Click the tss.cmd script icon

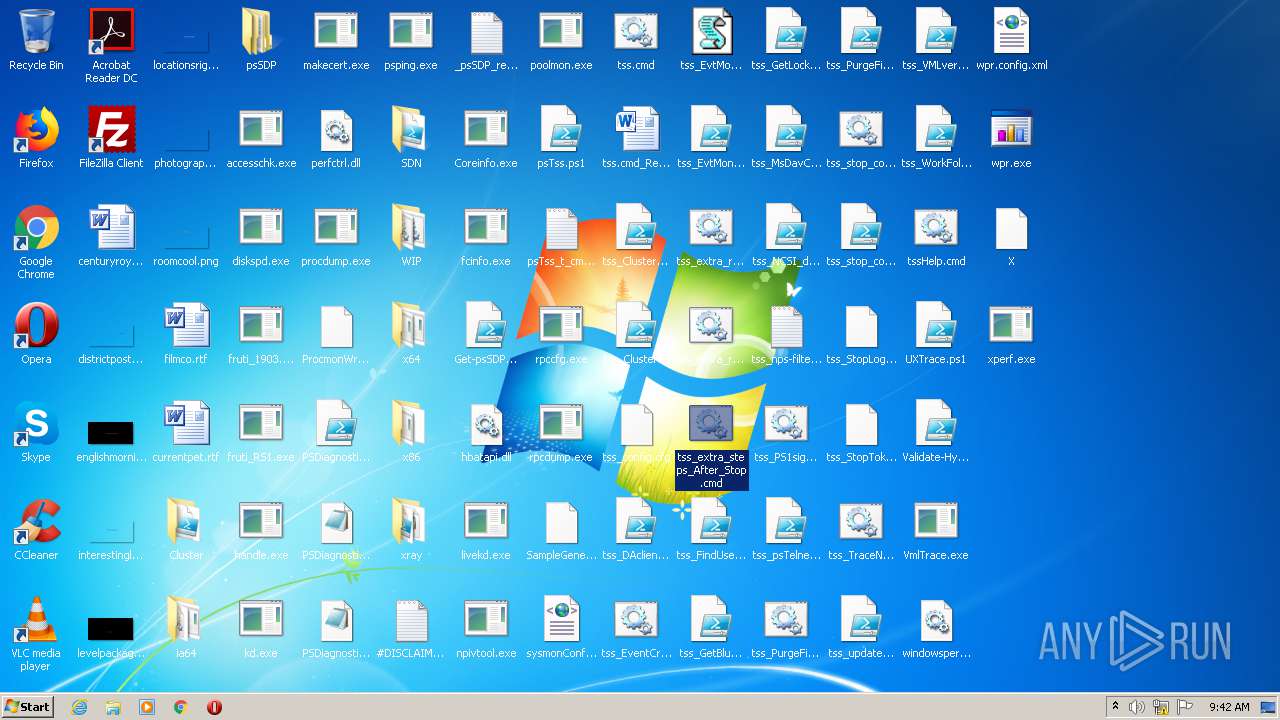[636, 40]
